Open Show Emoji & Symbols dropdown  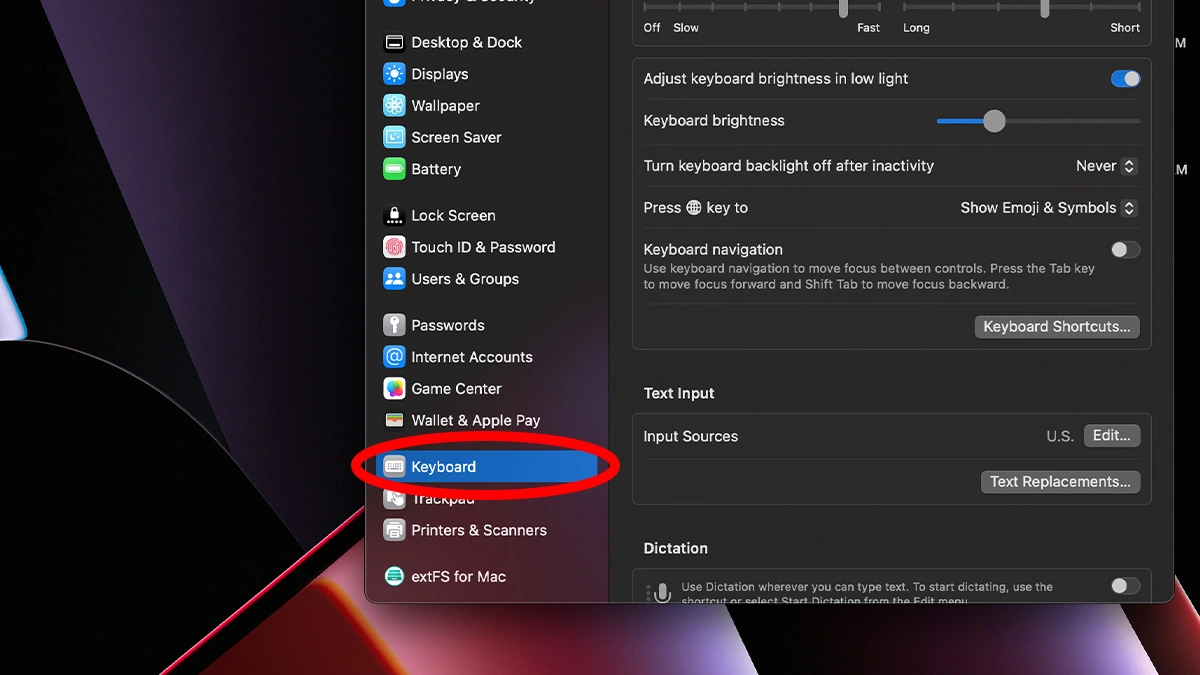1049,208
